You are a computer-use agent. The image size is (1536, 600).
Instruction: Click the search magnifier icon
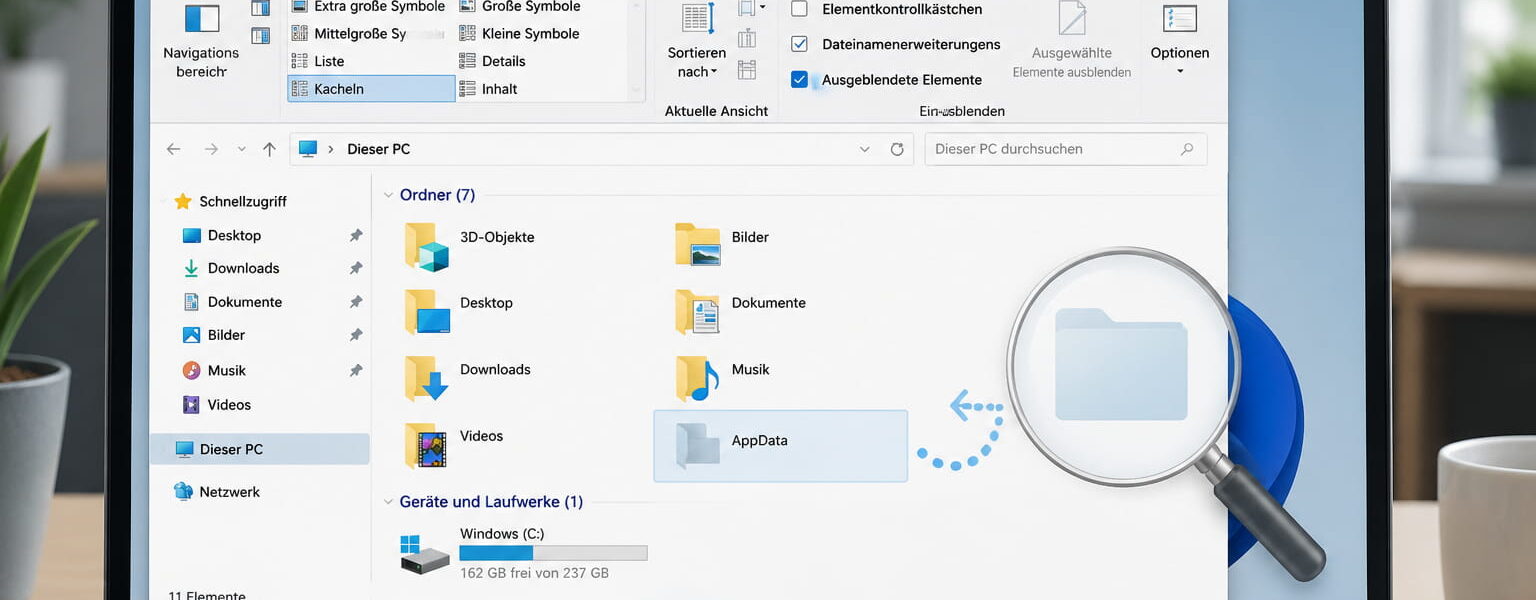click(x=1187, y=149)
